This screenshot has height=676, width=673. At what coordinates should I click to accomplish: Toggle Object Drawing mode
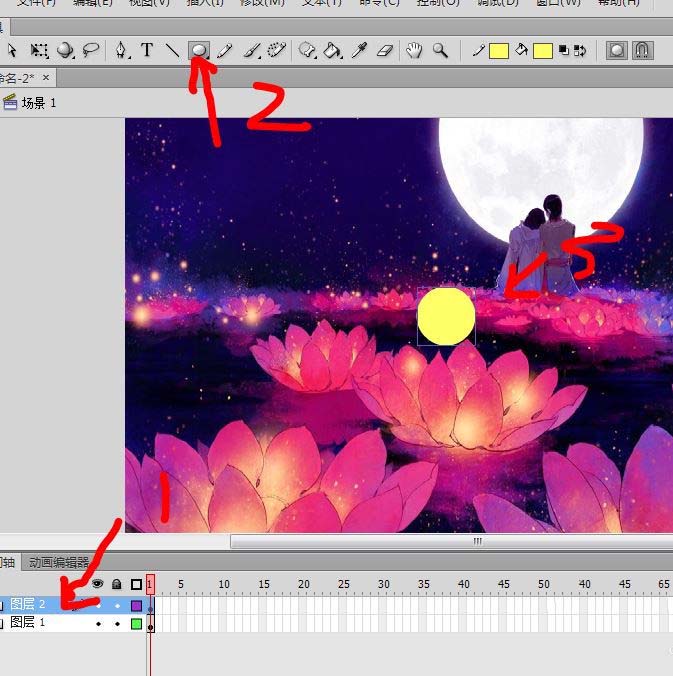617,50
